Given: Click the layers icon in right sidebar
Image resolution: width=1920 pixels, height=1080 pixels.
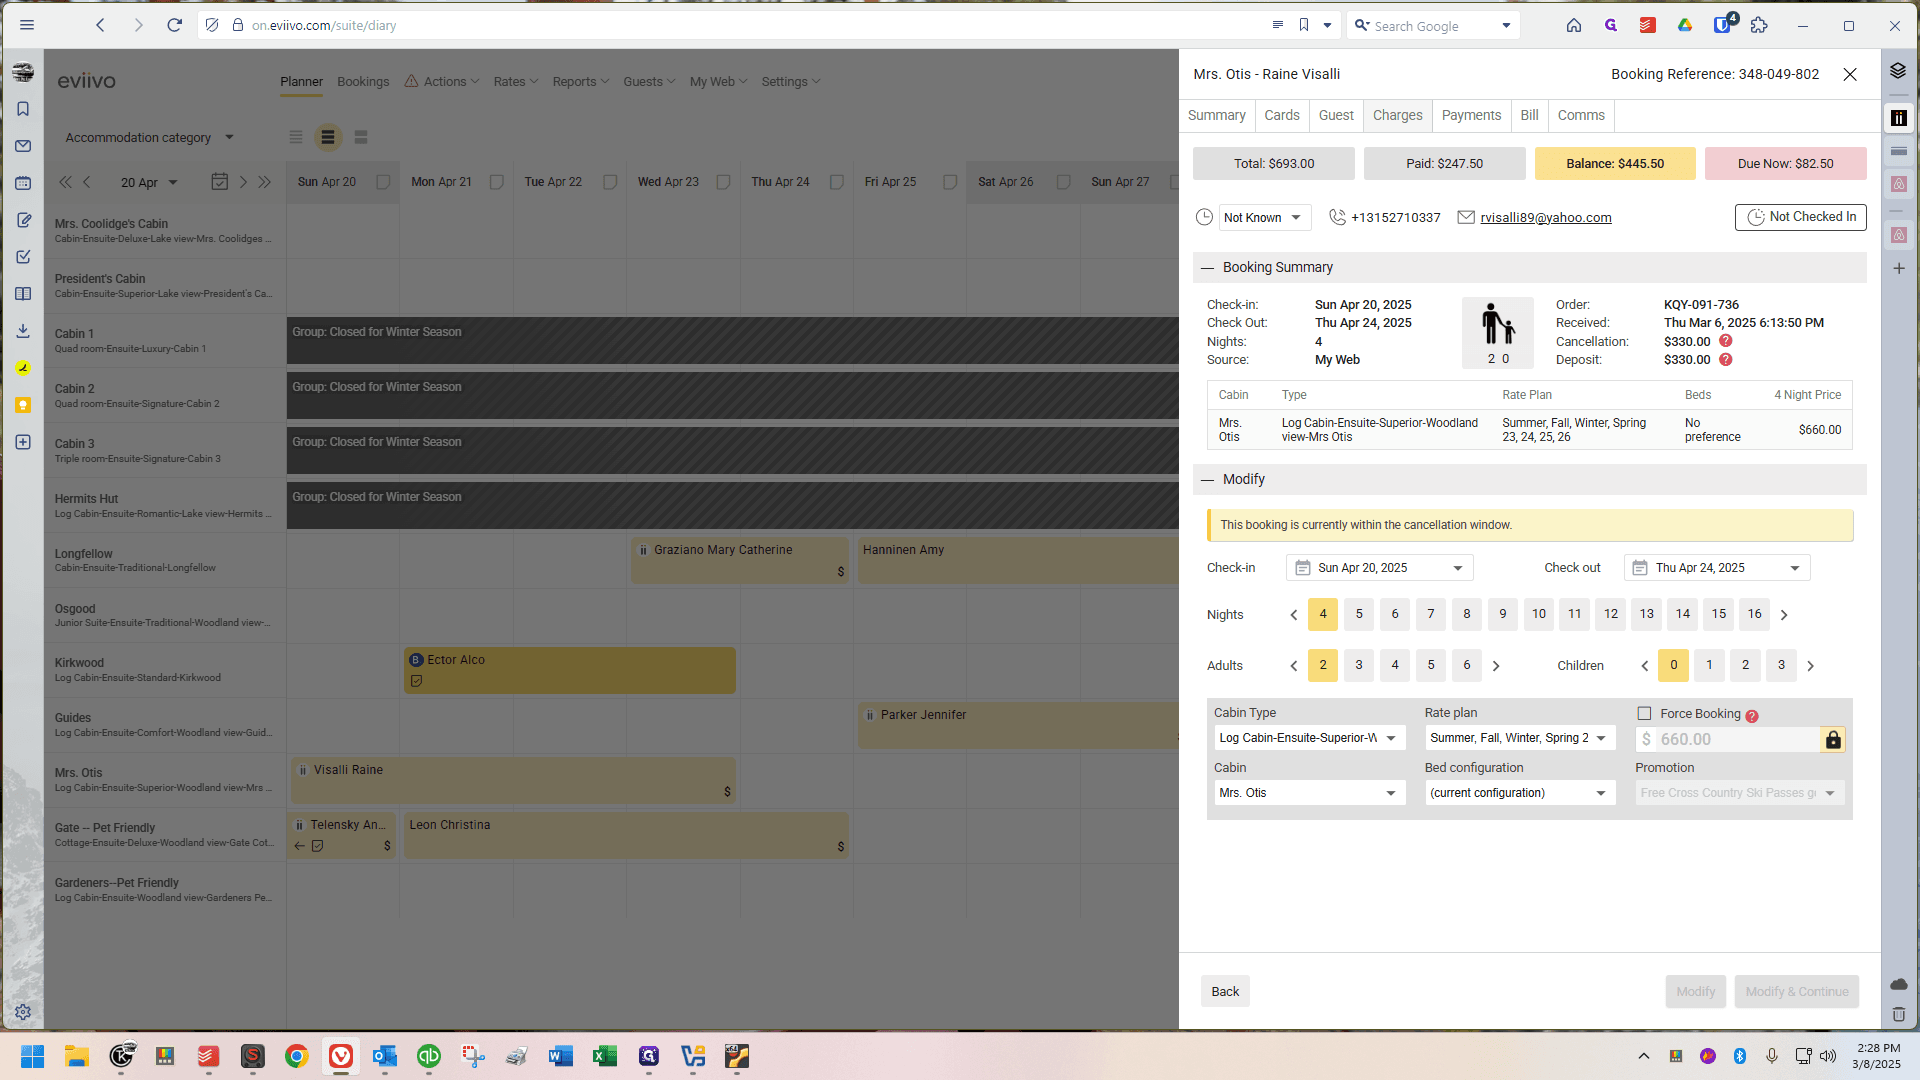Looking at the screenshot, I should (x=1898, y=71).
